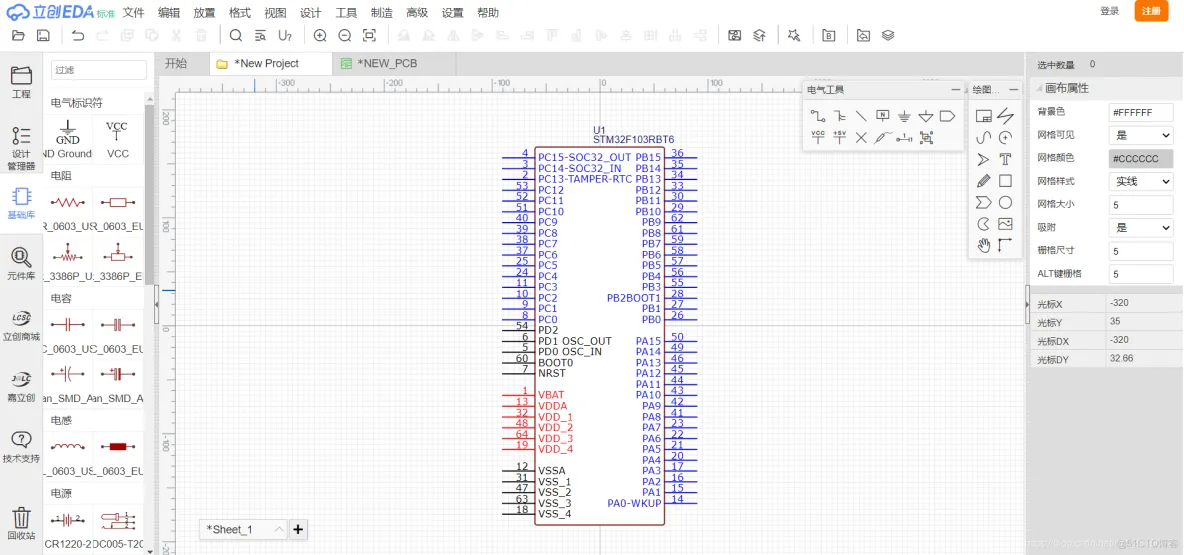The width and height of the screenshot is (1184, 555).
Task: Minimize the 电气工具 floating panel
Action: tap(956, 90)
